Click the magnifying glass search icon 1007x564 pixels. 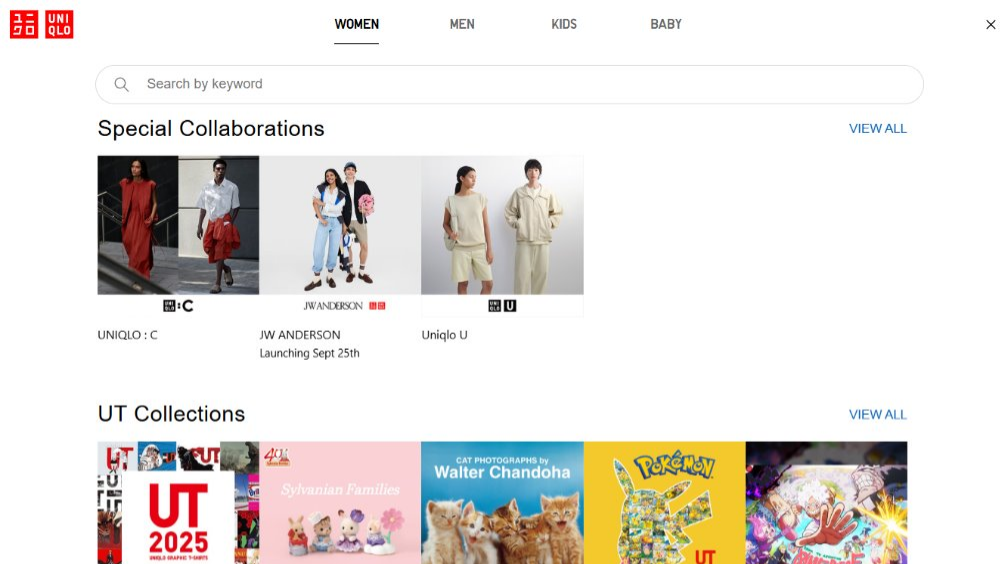pos(122,85)
